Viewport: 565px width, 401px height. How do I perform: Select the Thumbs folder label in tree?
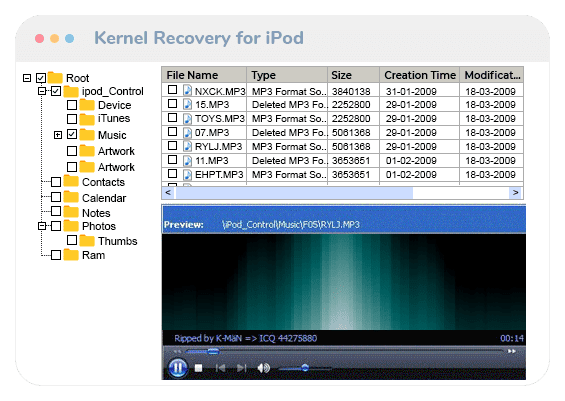point(117,241)
